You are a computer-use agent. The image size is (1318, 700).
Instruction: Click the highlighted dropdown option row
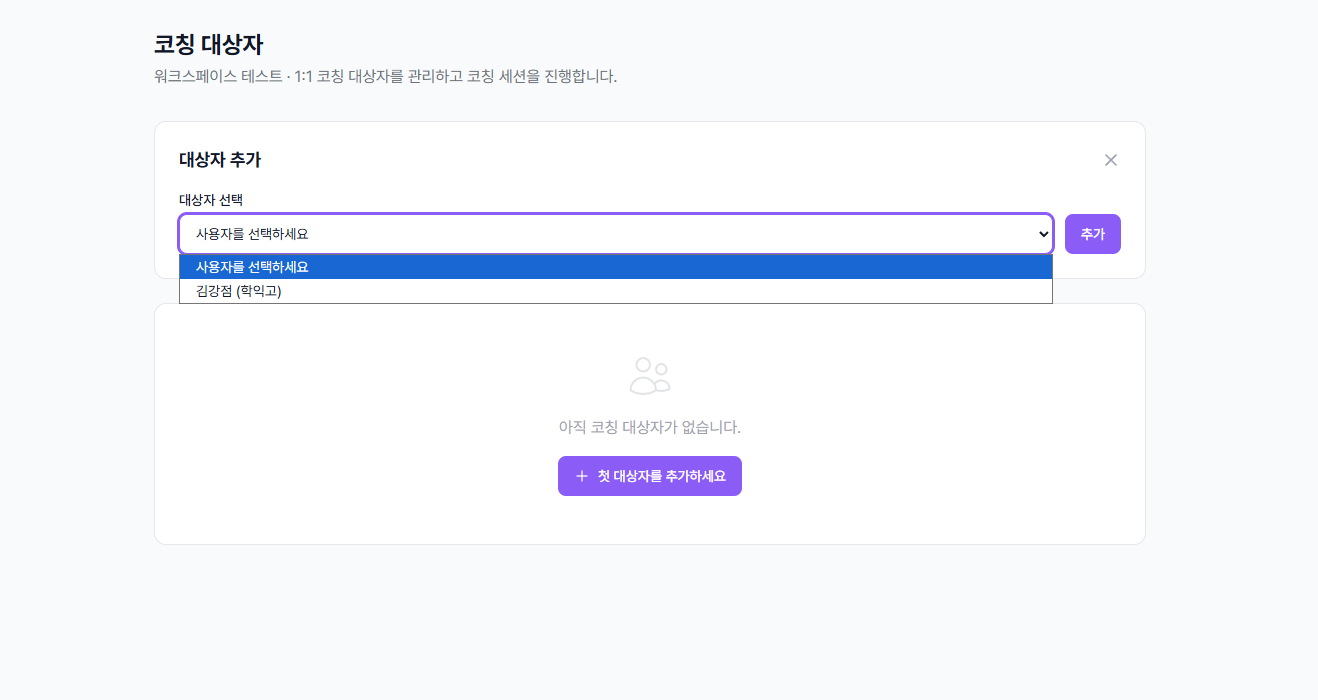click(615, 267)
